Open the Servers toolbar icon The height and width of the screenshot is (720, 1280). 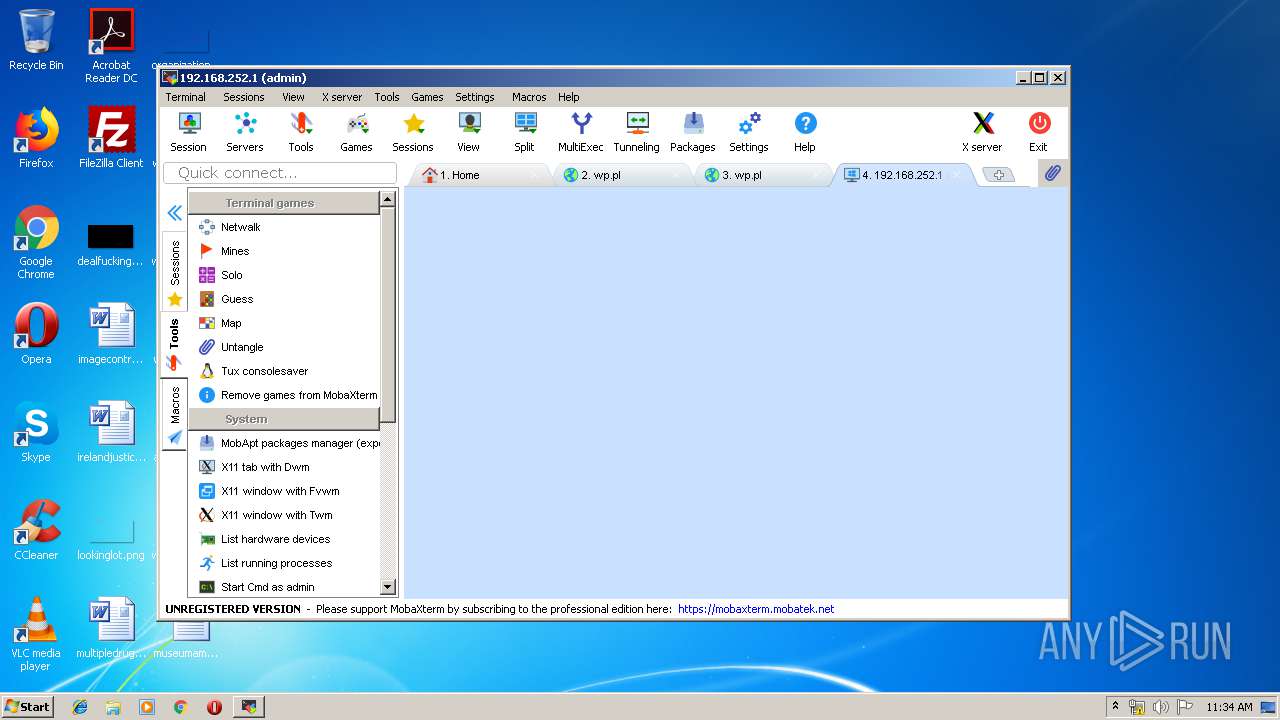point(245,132)
